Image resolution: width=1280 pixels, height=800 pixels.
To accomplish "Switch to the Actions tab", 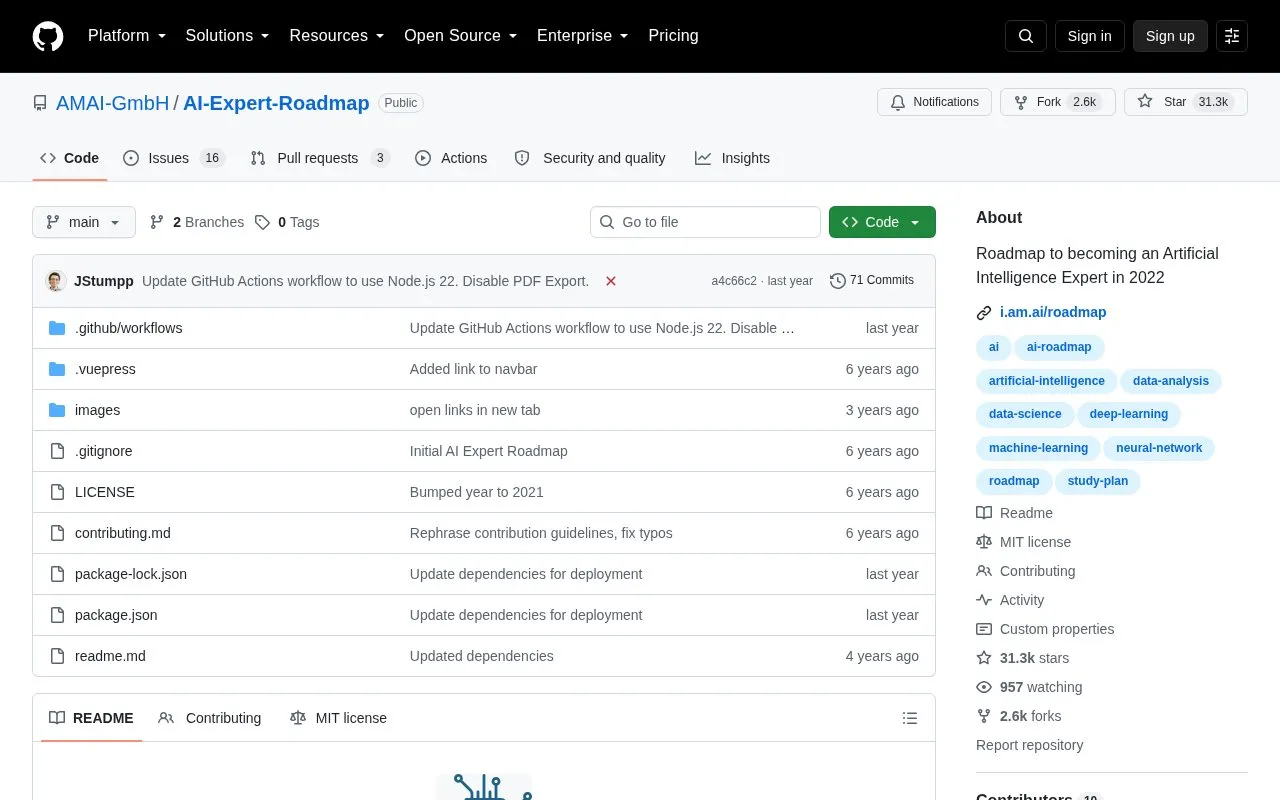I will (451, 158).
